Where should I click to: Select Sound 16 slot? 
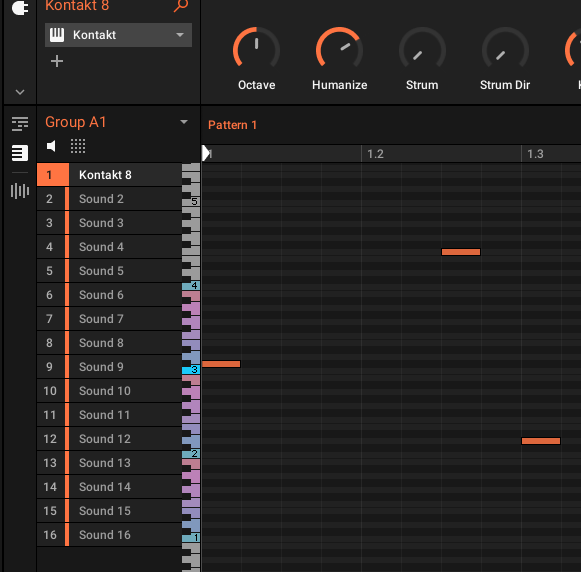pyautogui.click(x=109, y=535)
